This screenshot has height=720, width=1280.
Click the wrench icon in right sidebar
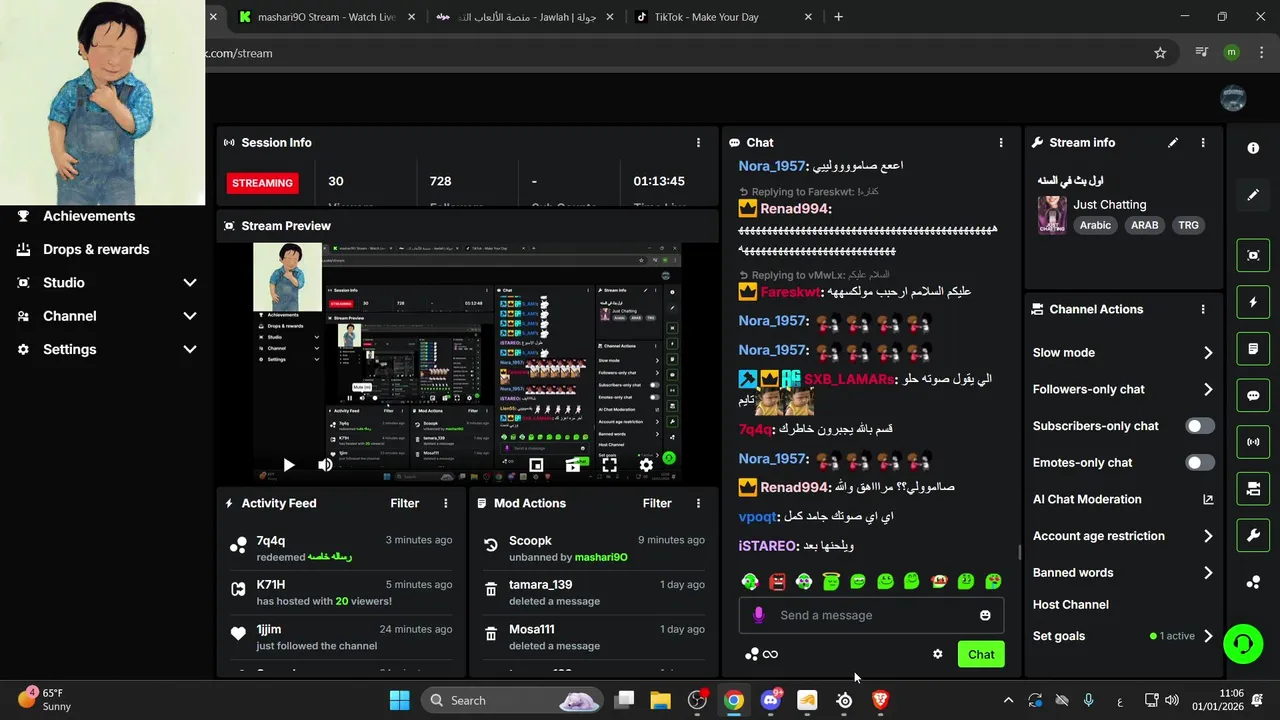pyautogui.click(x=1253, y=535)
